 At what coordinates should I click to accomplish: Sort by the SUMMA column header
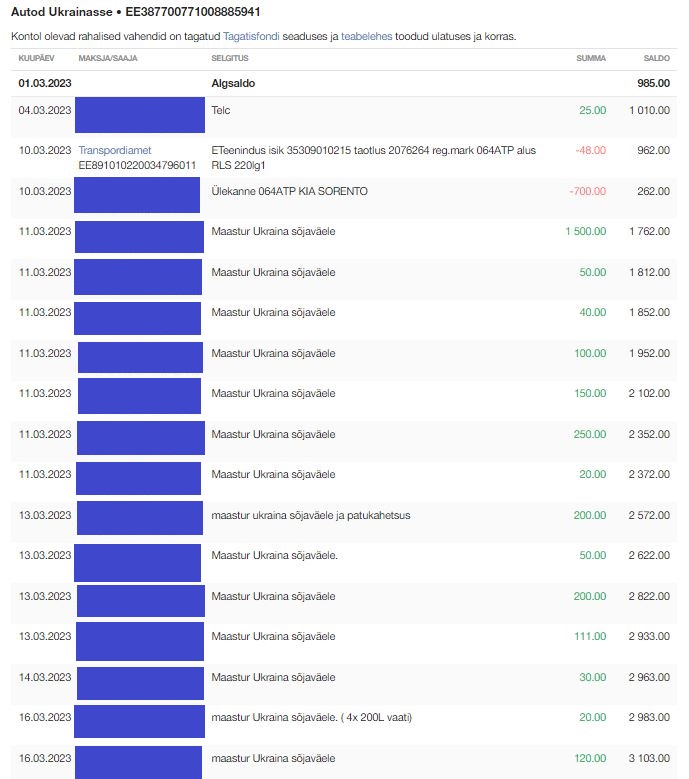click(591, 58)
